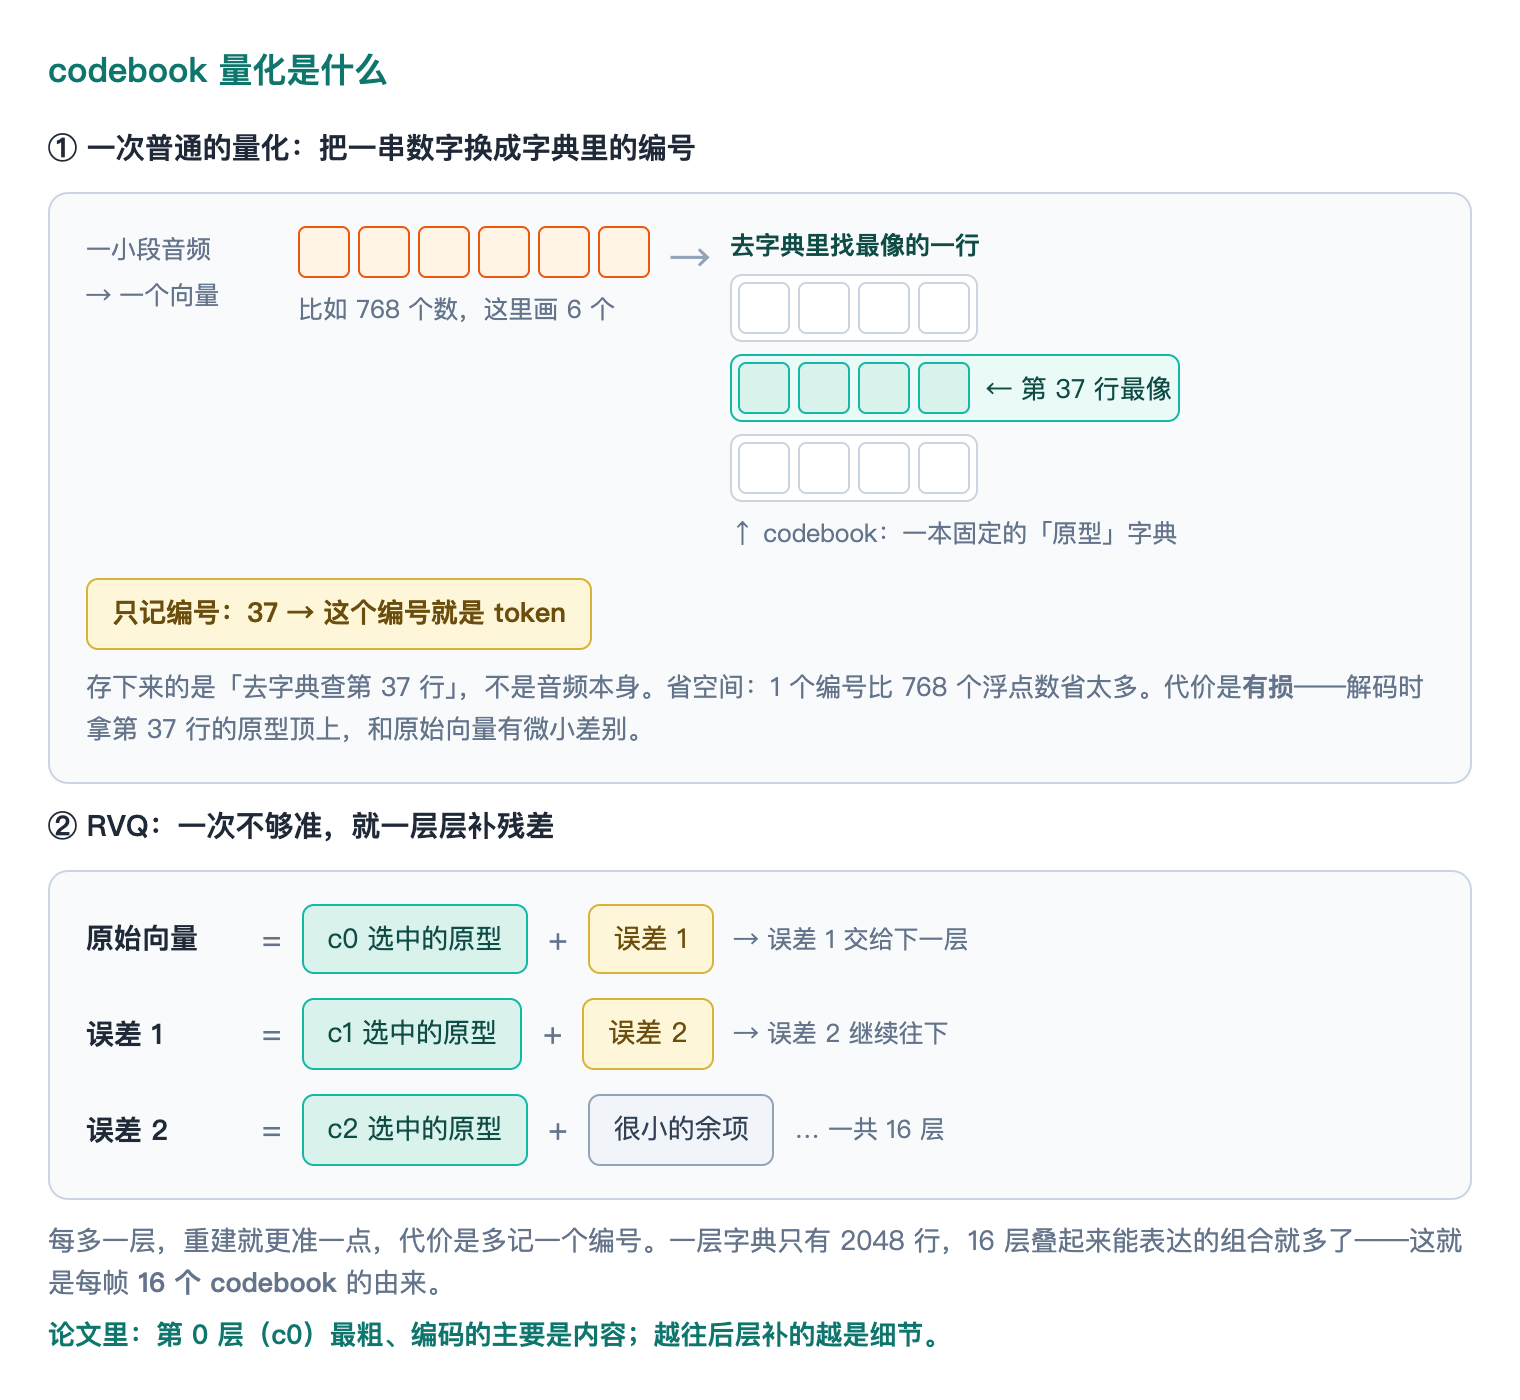Viewport: 1520px width, 1400px height.
Task: Click the green line starting "论文里：第 0 层"
Action: (x=494, y=1334)
